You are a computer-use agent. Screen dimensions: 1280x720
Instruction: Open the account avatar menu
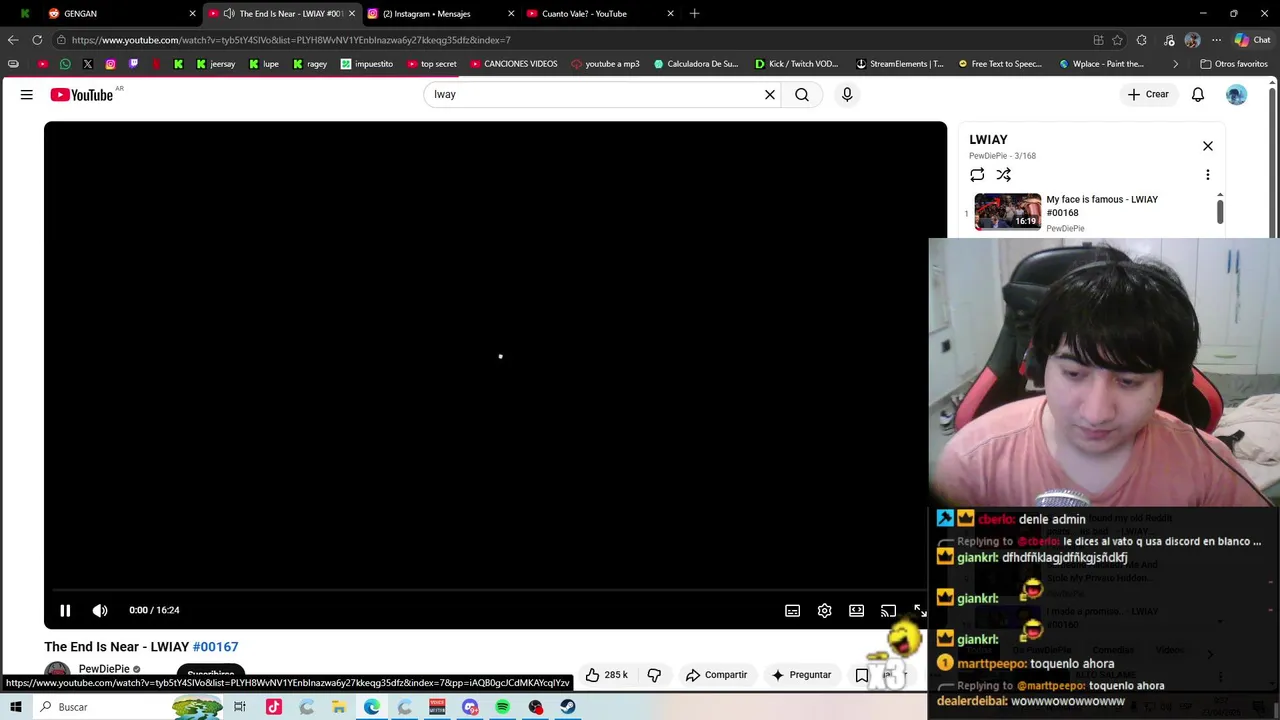[x=1237, y=94]
